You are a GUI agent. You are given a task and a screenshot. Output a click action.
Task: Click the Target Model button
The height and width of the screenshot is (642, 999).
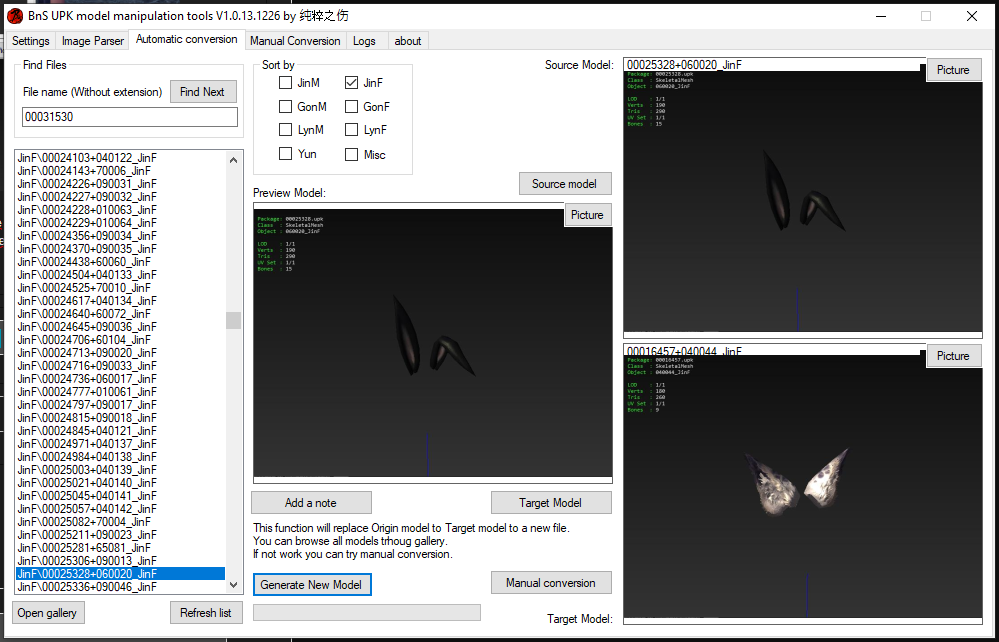click(551, 503)
